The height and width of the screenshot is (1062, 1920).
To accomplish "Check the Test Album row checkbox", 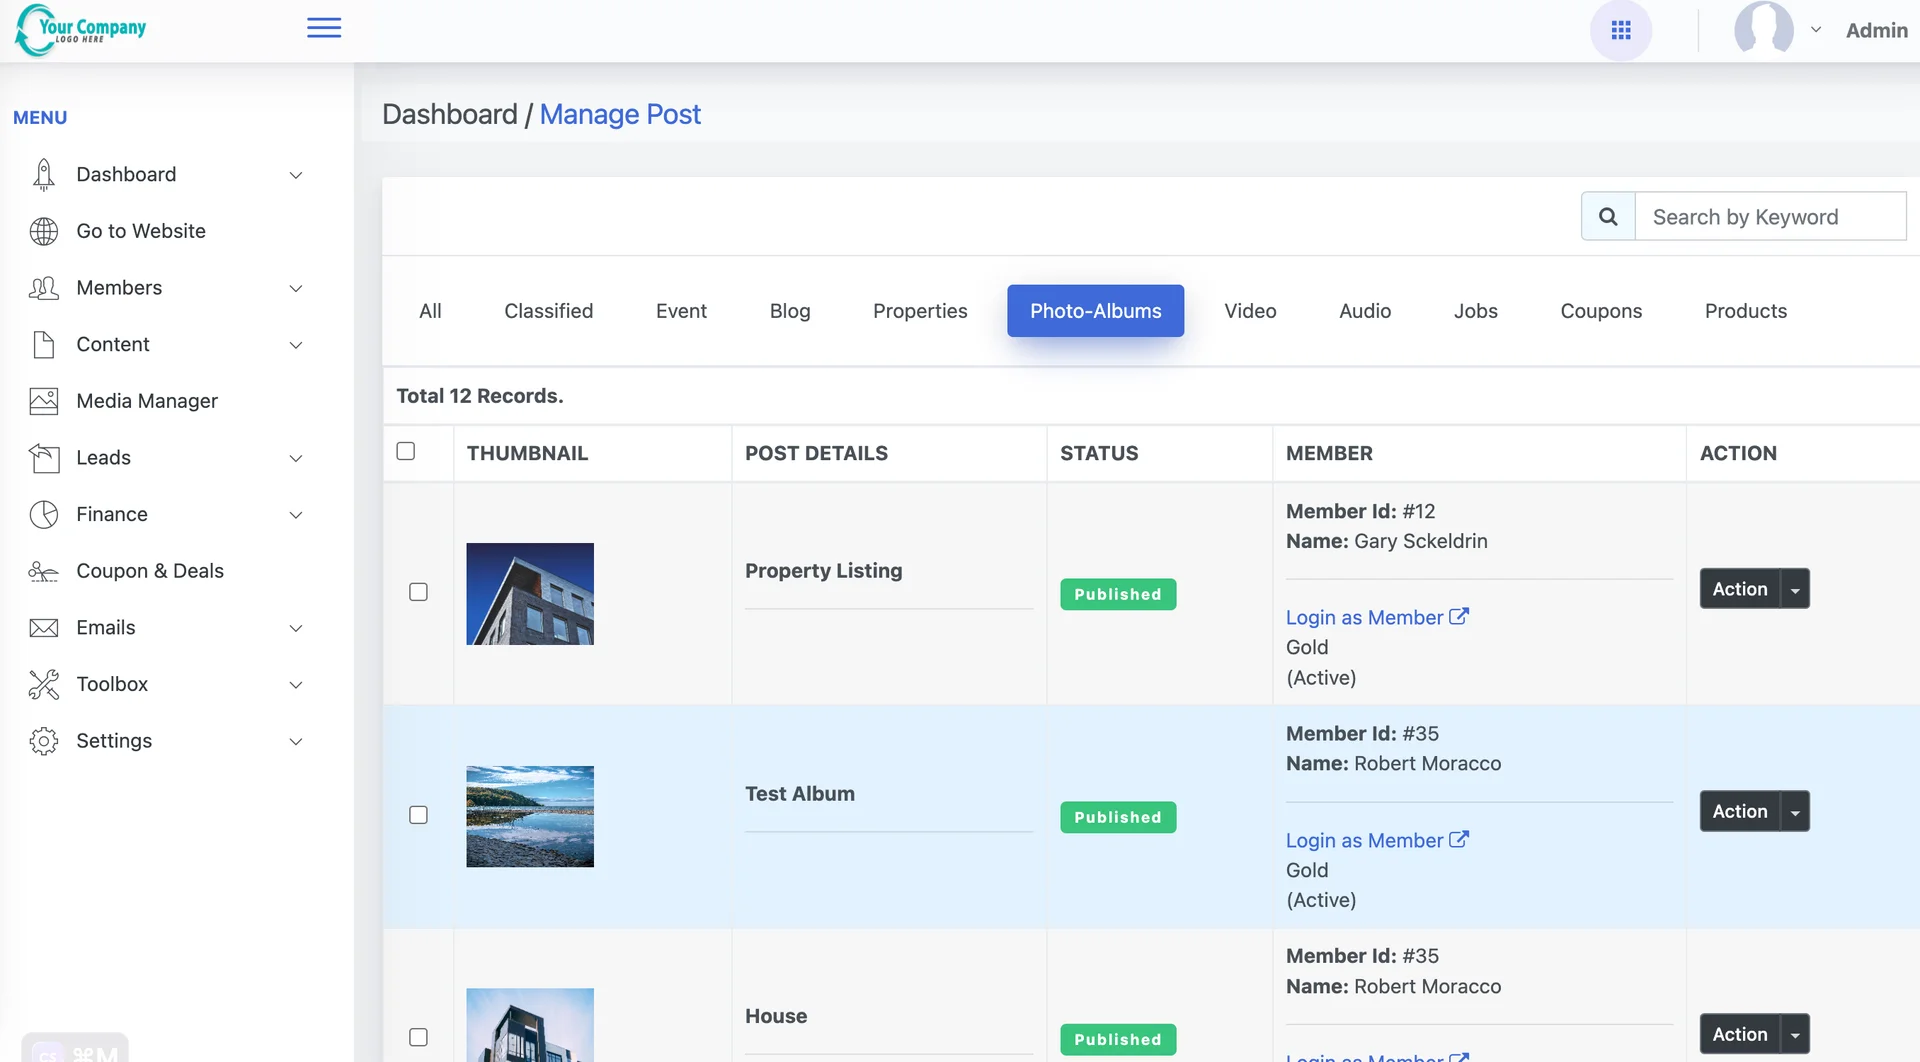I will pyautogui.click(x=418, y=815).
